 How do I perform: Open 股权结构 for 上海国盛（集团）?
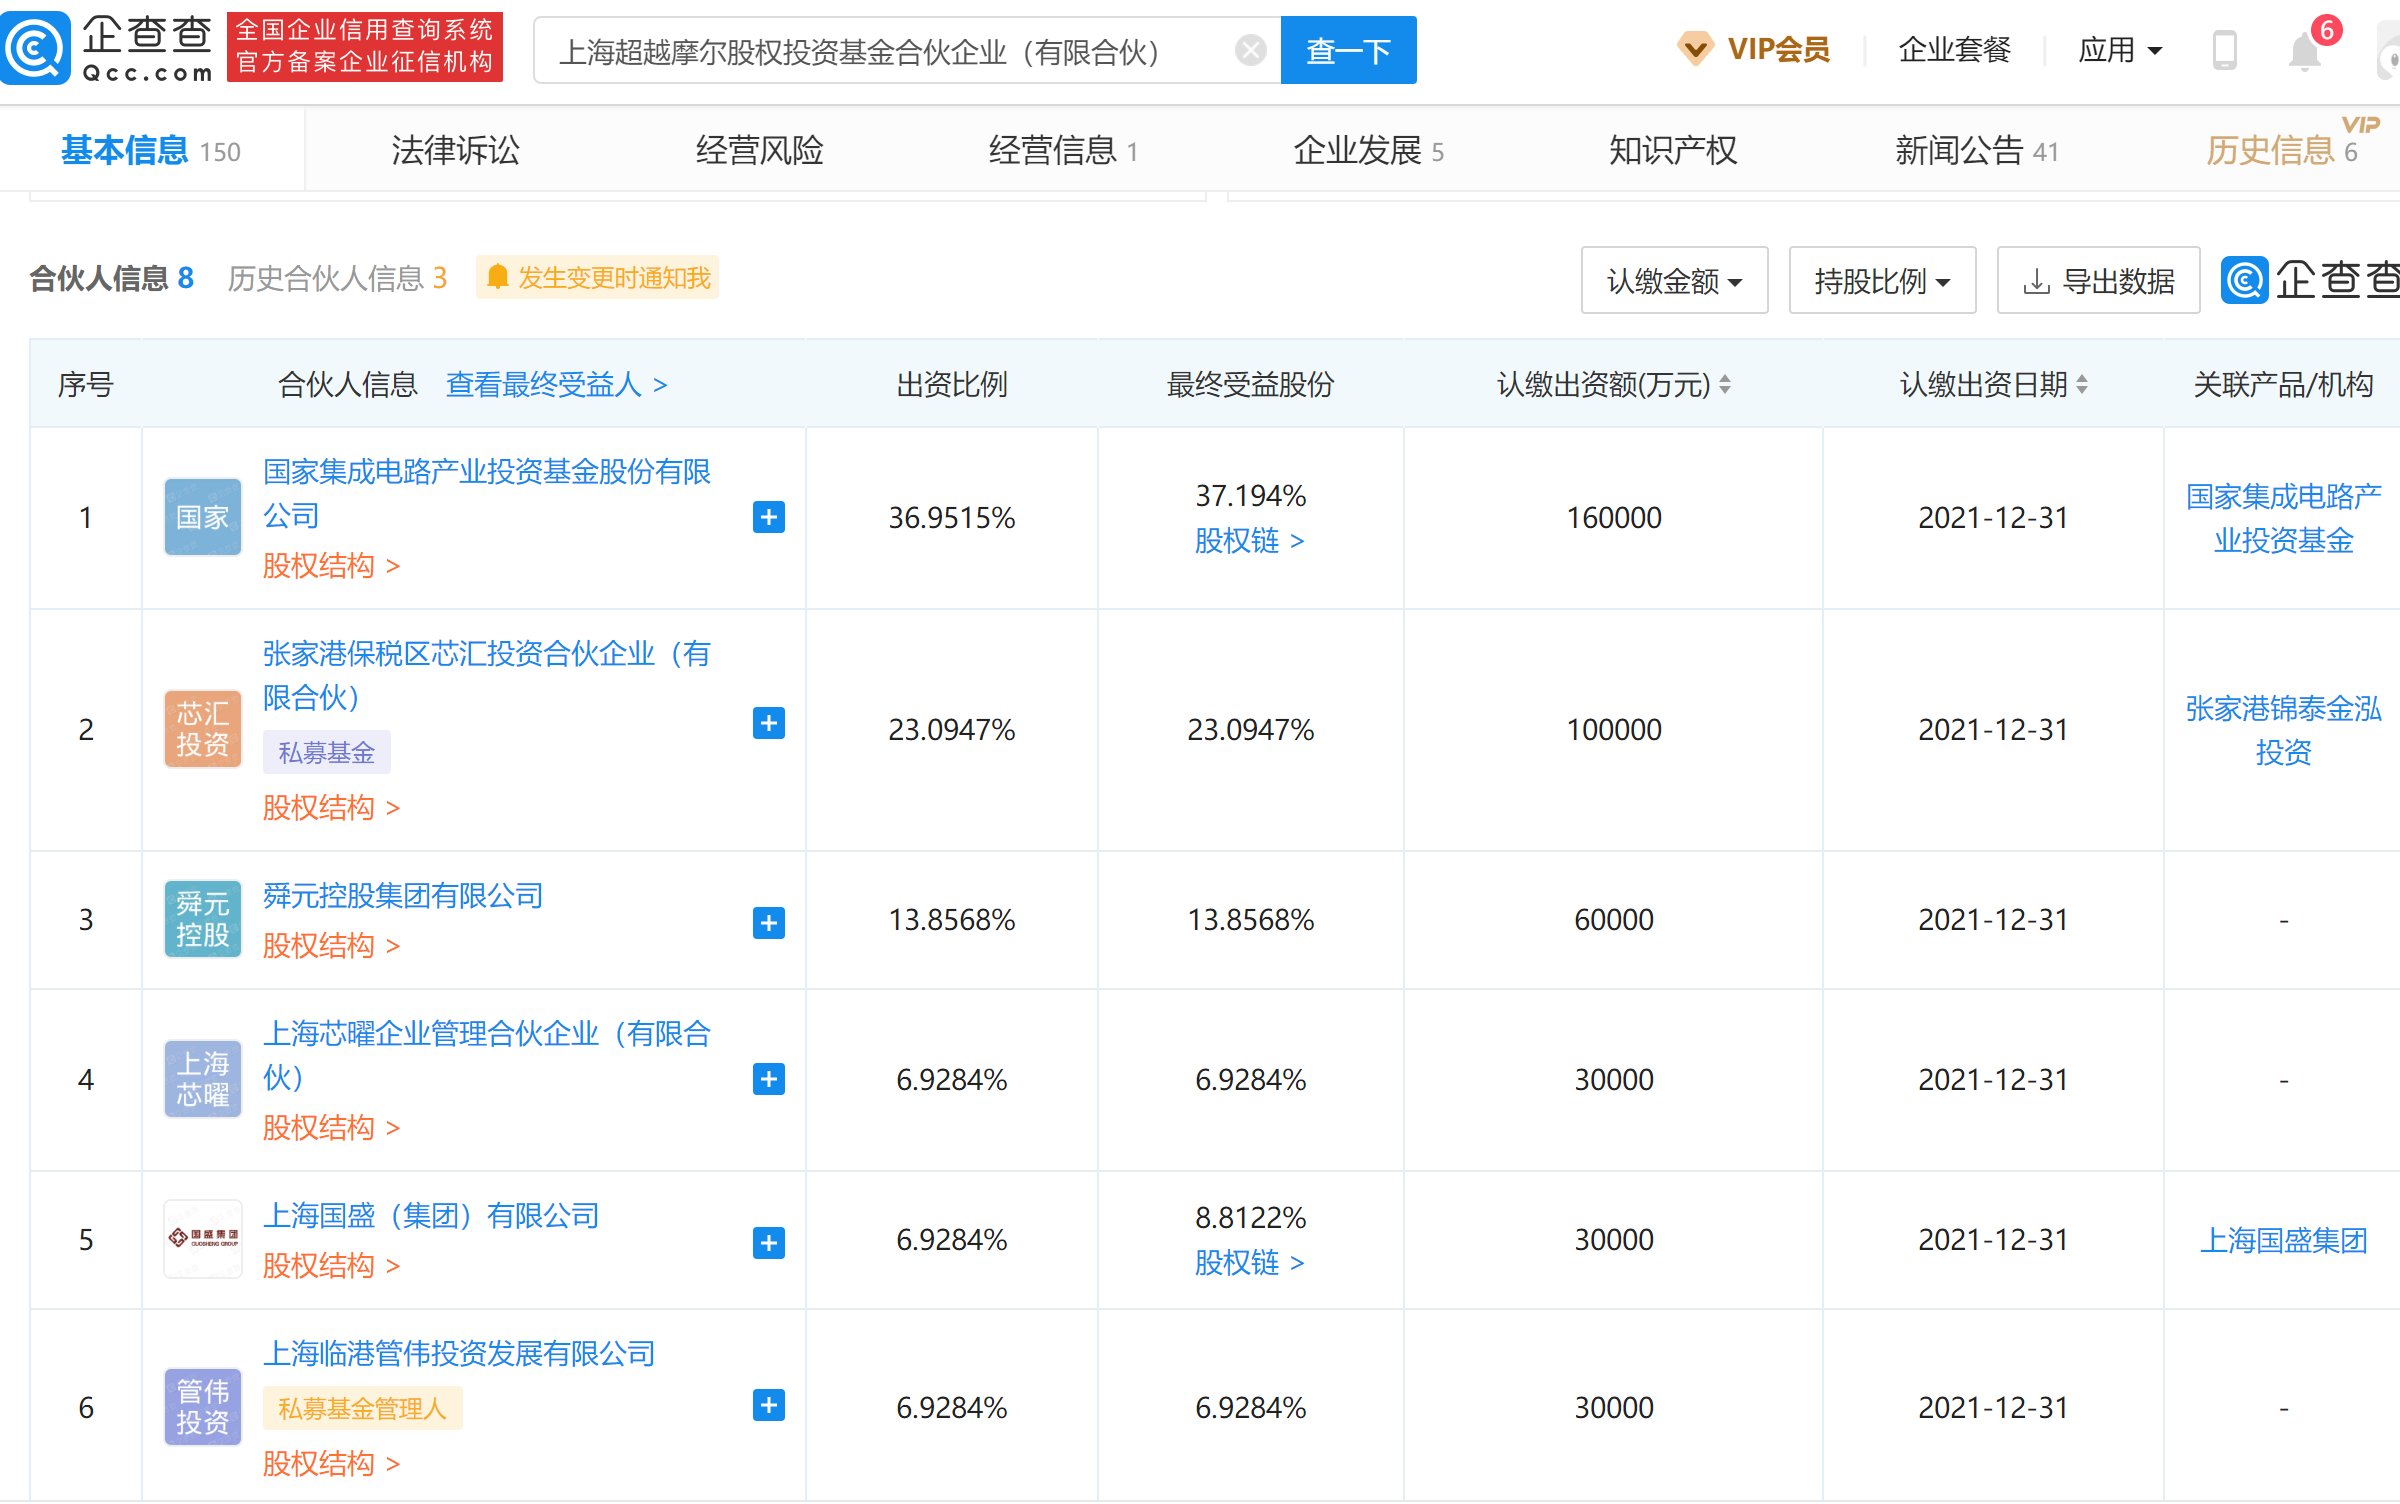pos(331,1266)
